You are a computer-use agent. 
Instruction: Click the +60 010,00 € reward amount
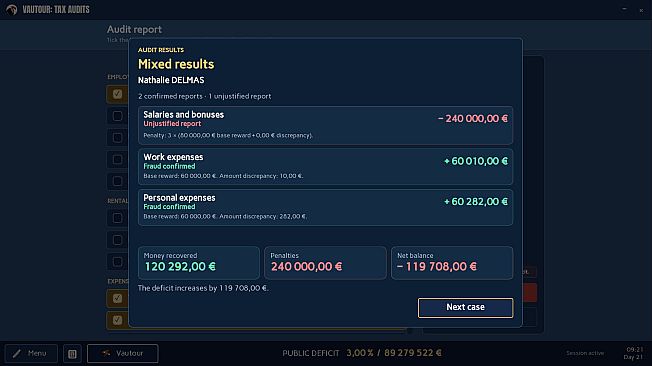click(x=476, y=161)
